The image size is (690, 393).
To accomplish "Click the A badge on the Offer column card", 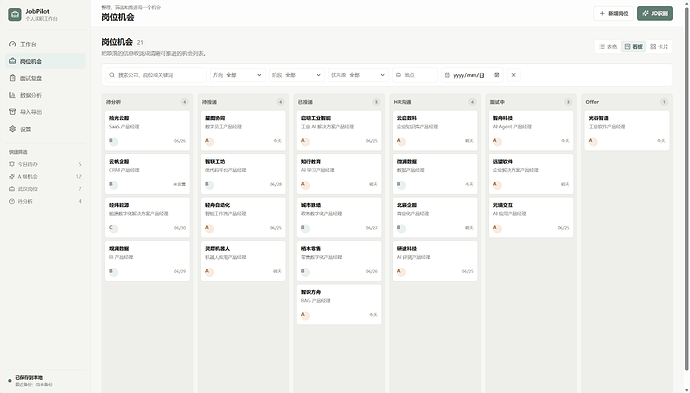I will pos(593,141).
